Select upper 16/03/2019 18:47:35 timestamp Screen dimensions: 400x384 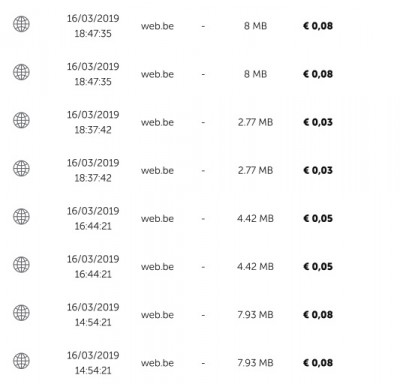pos(93,26)
